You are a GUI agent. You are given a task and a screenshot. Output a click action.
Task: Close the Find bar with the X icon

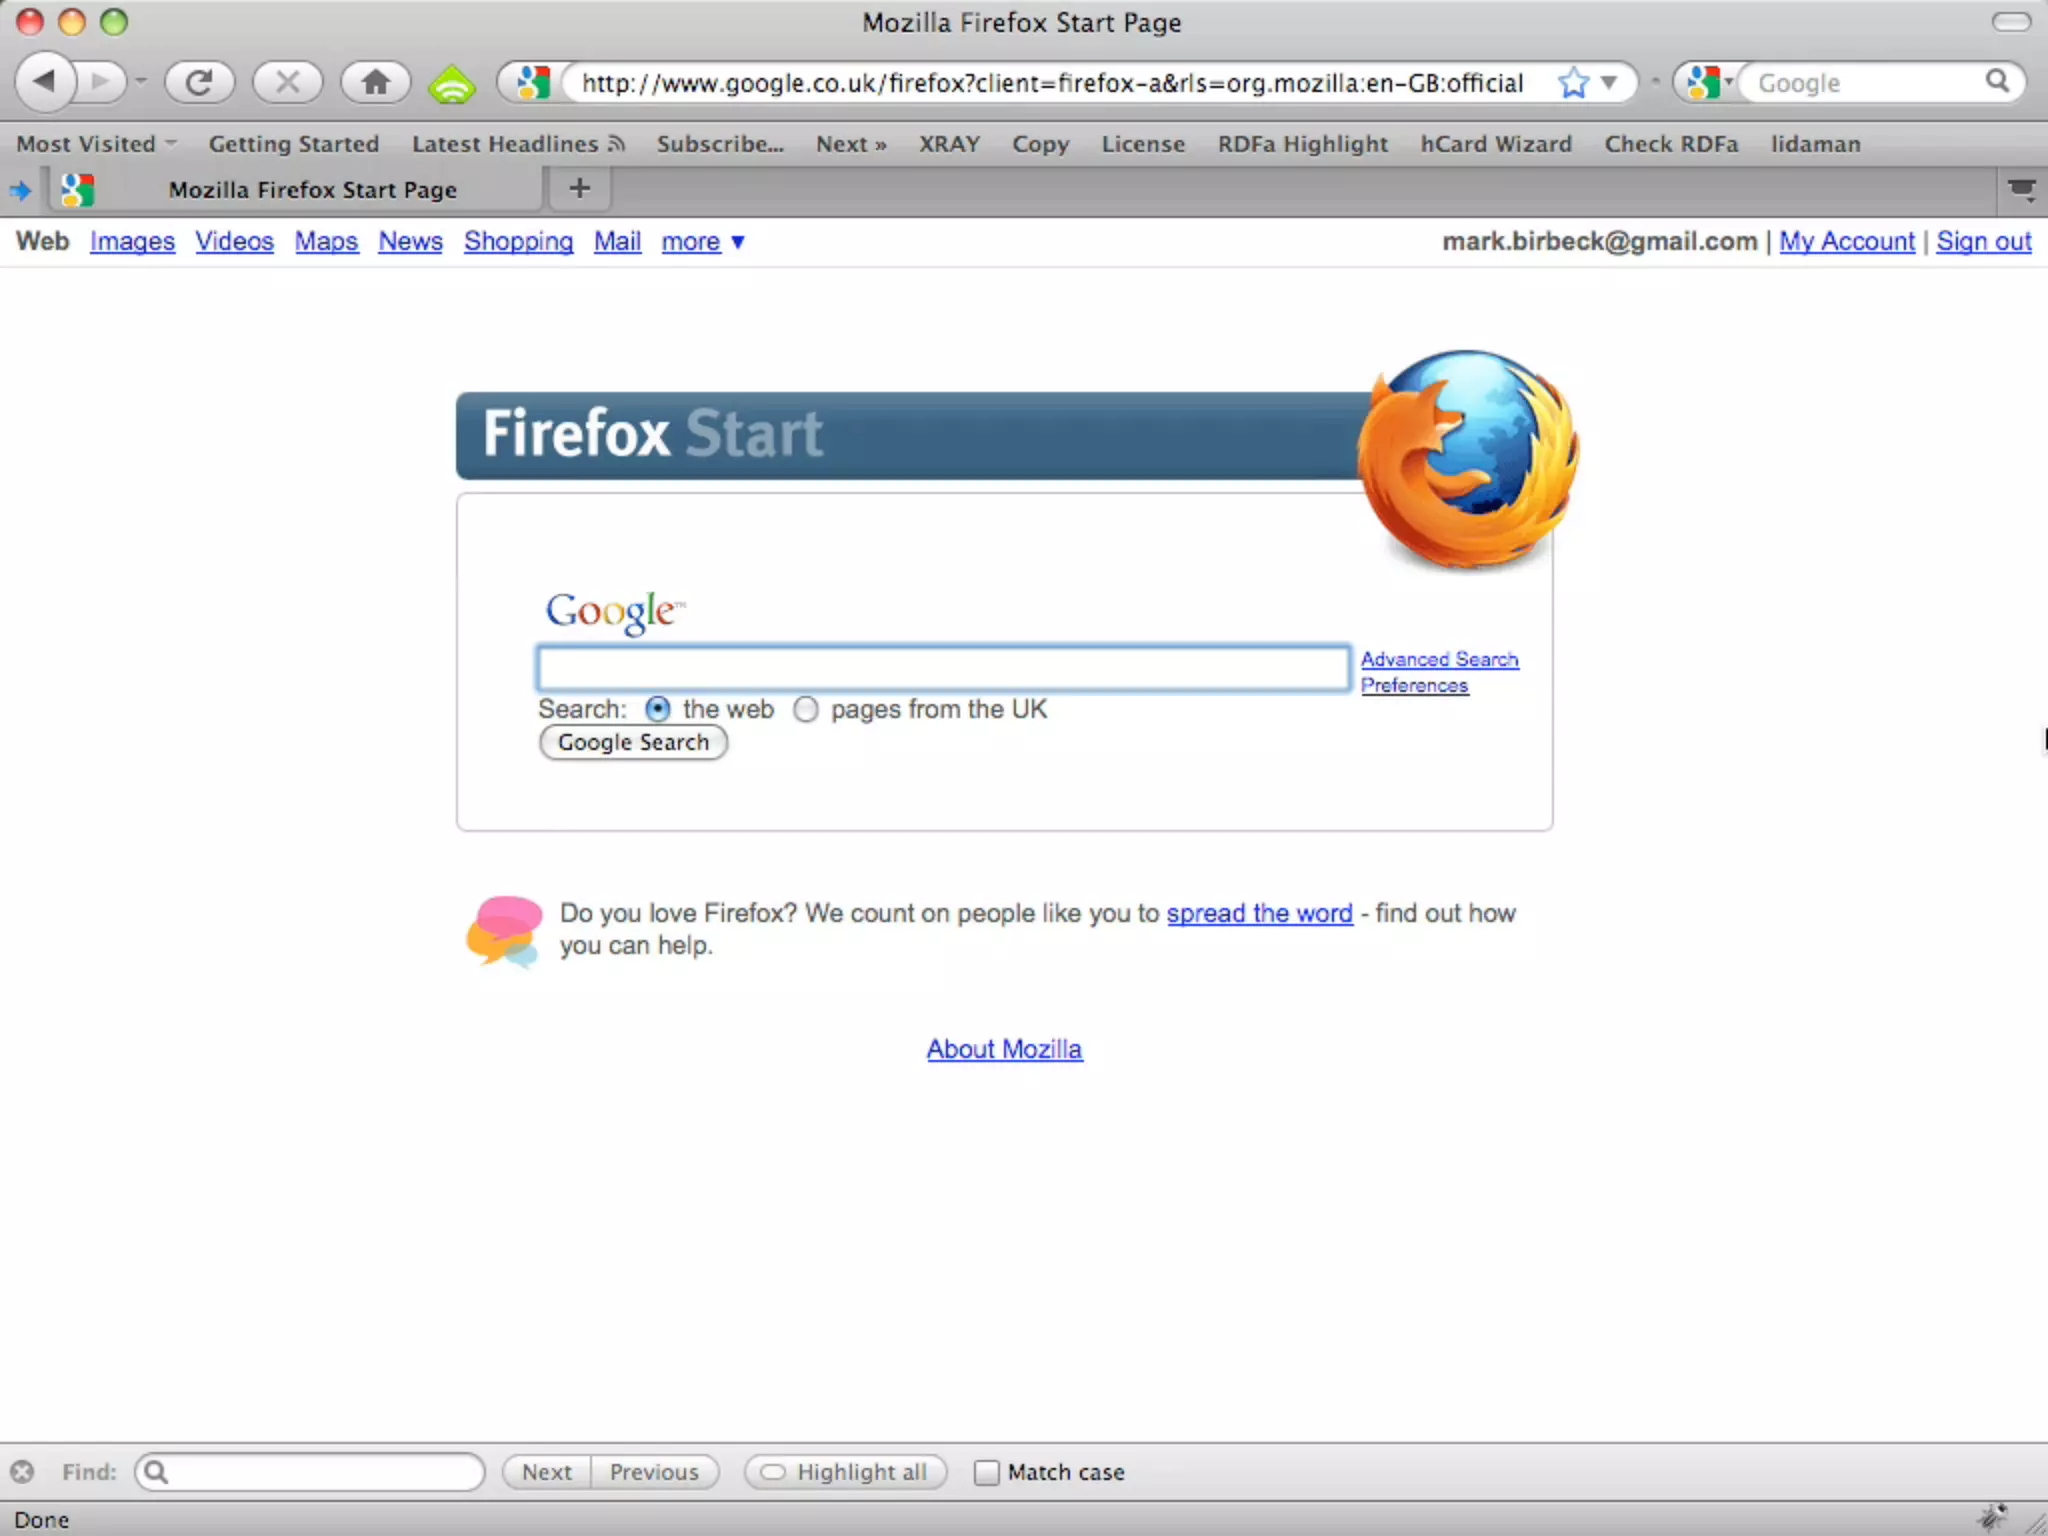(x=22, y=1471)
